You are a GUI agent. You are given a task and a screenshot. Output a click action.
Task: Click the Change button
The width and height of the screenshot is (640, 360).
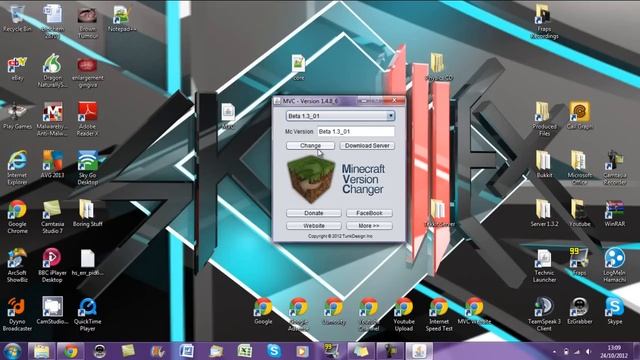[310, 146]
